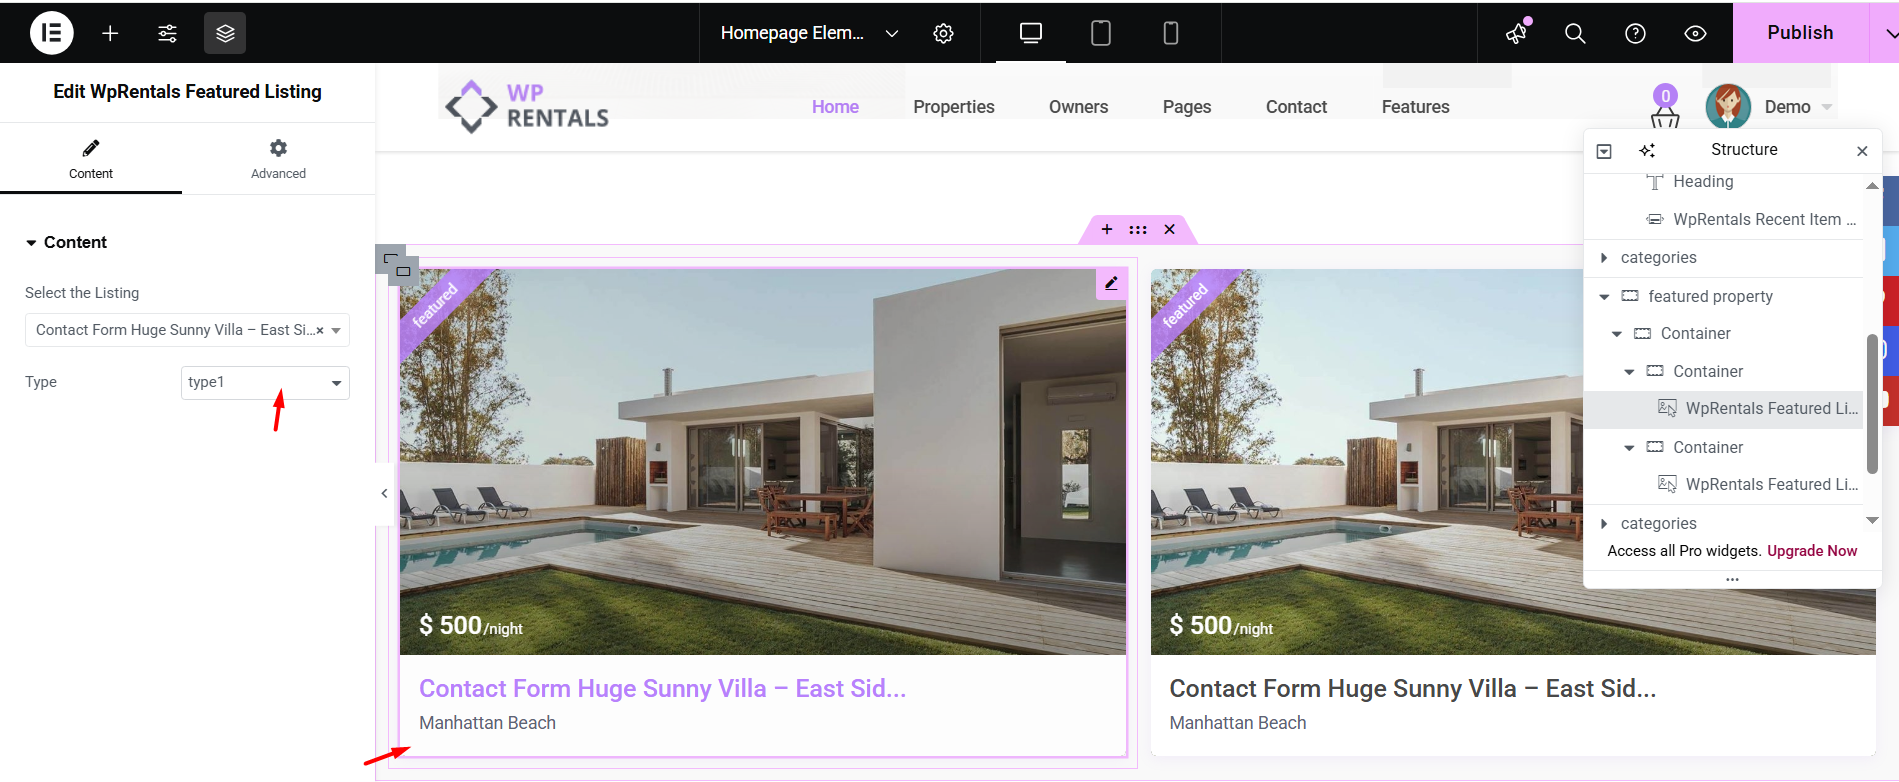
Task: Toggle the Structure layers icon in top bar
Action: pyautogui.click(x=225, y=33)
